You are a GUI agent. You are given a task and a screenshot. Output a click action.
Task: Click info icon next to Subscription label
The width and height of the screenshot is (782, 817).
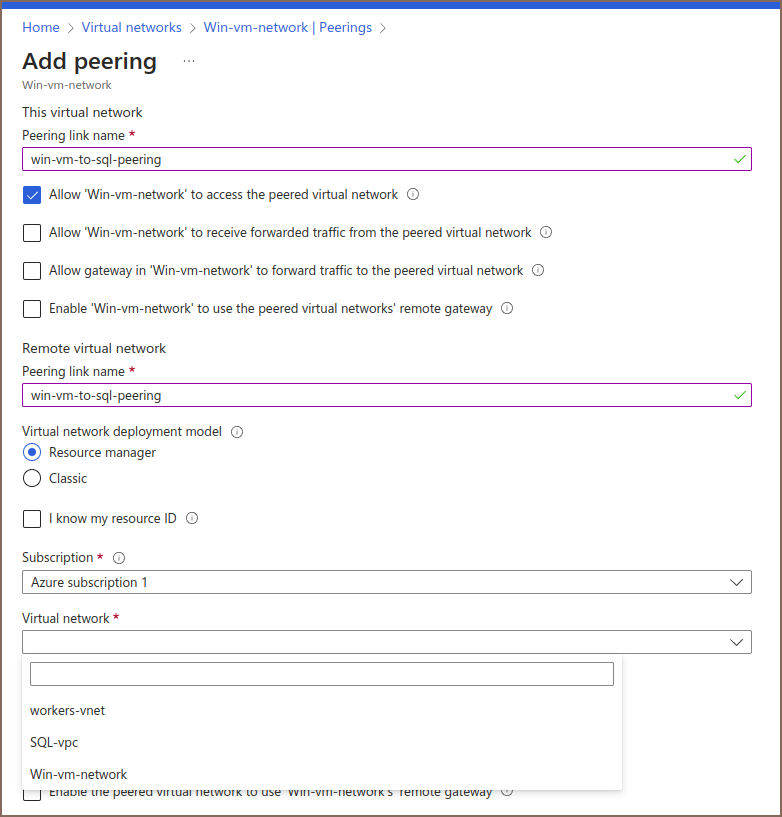pyautogui.click(x=119, y=558)
